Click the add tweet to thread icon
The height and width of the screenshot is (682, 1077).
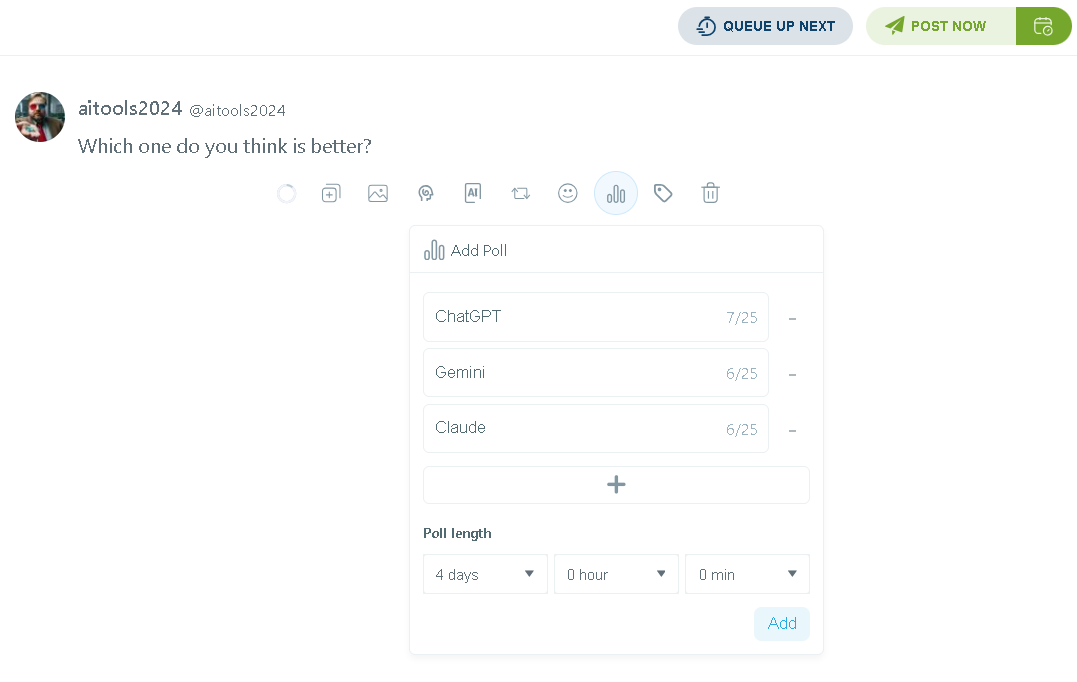click(x=331, y=193)
